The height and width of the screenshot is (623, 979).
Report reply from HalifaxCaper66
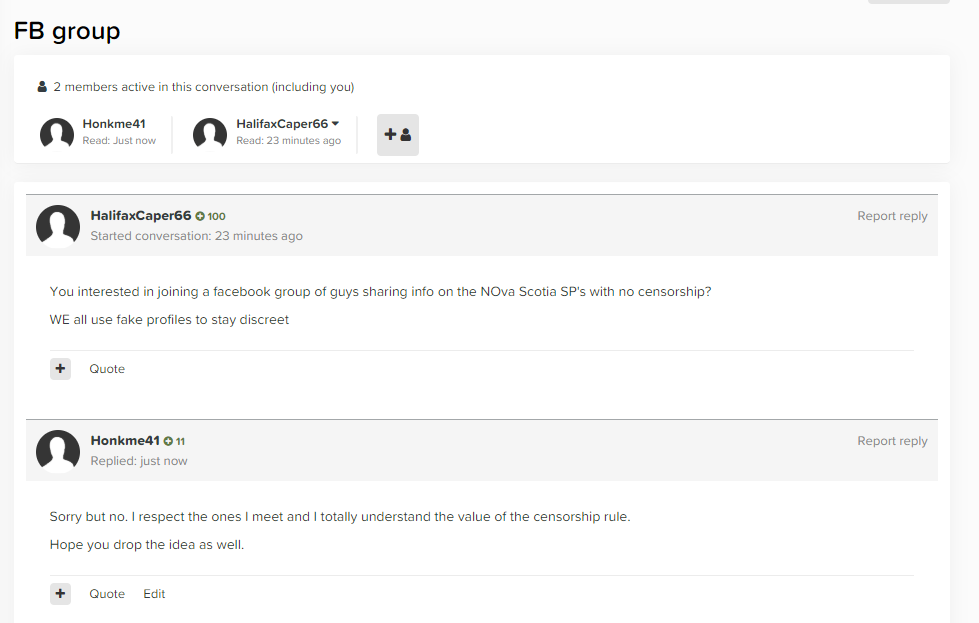tap(892, 216)
